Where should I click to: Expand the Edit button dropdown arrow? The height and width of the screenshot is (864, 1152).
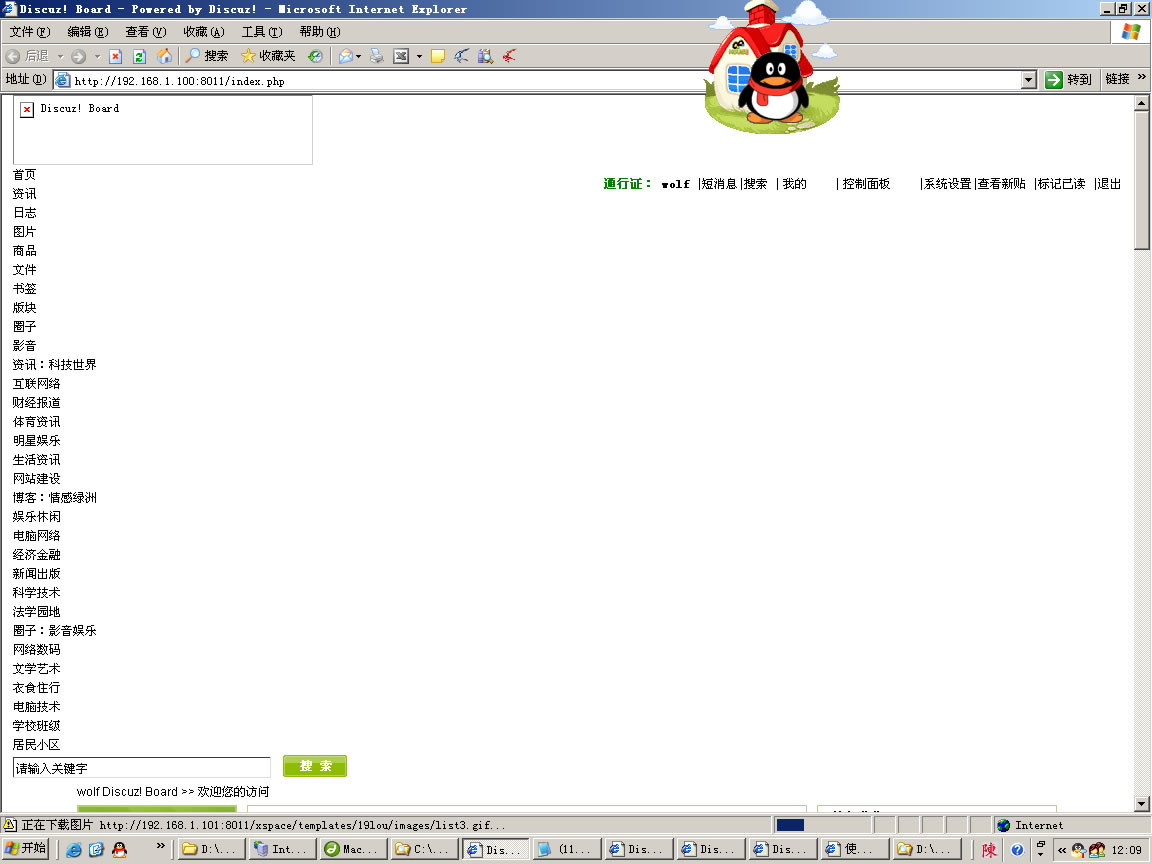pyautogui.click(x=419, y=57)
